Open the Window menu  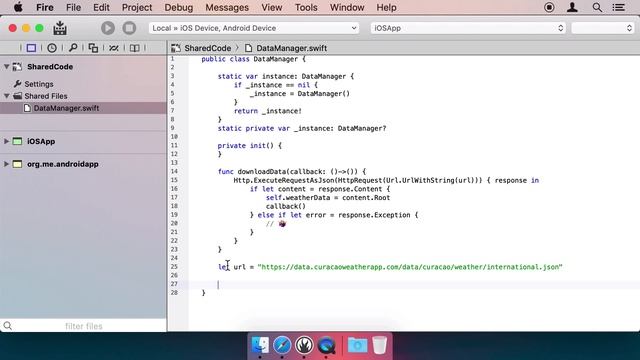(x=347, y=7)
